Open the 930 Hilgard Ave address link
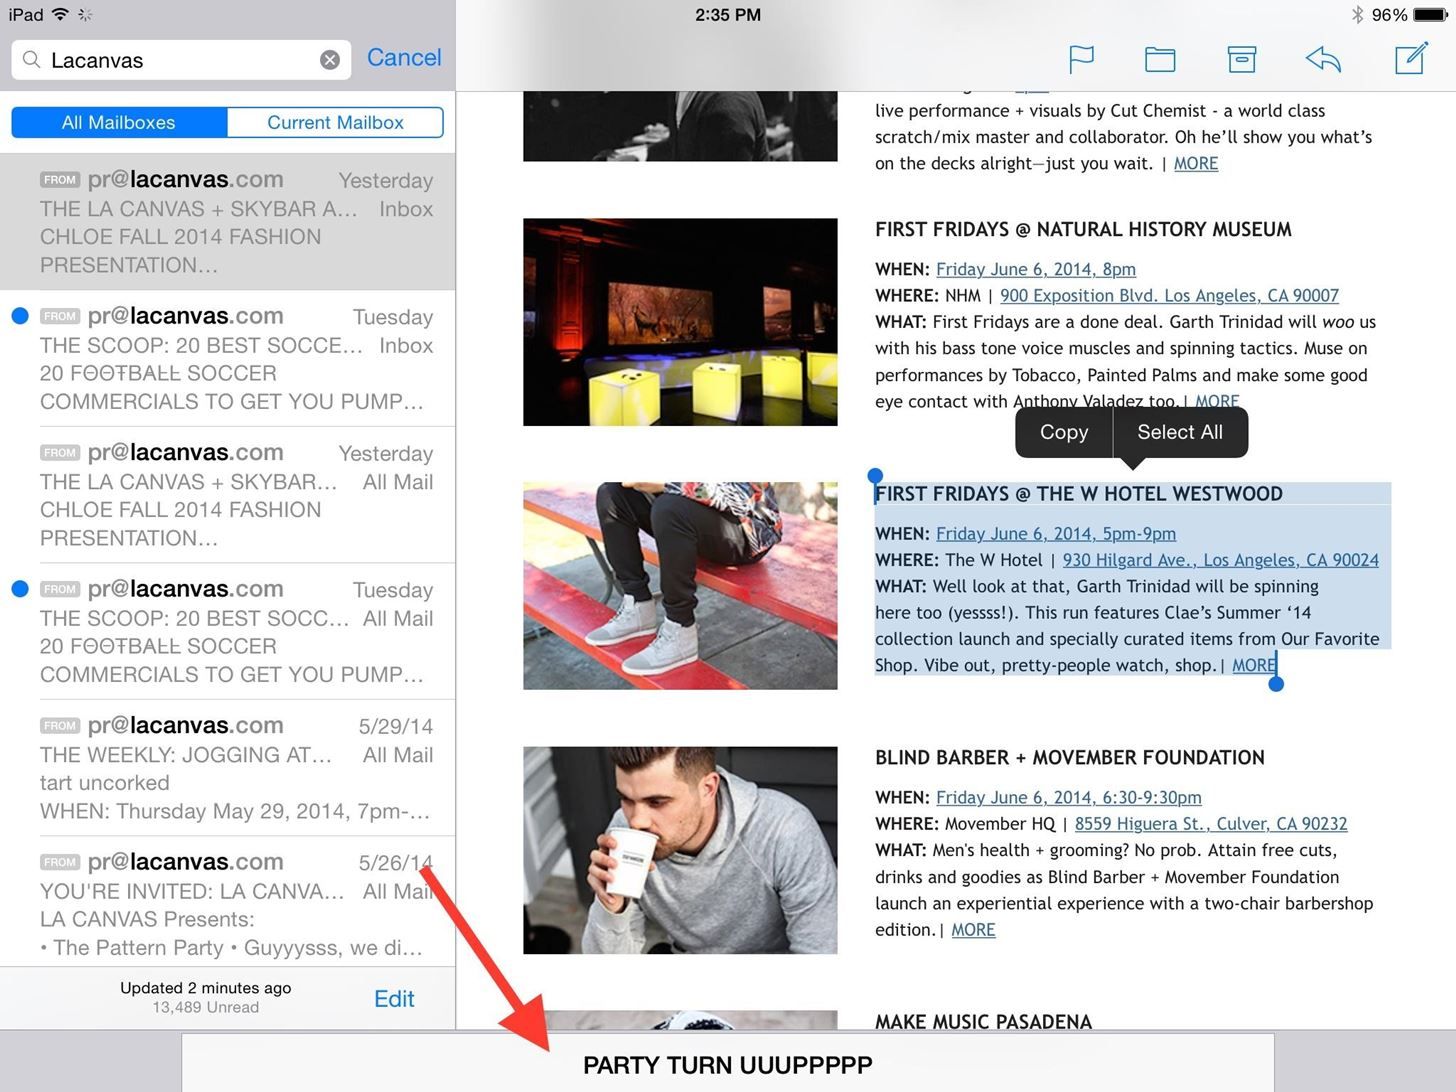The height and width of the screenshot is (1092, 1456). [1222, 559]
